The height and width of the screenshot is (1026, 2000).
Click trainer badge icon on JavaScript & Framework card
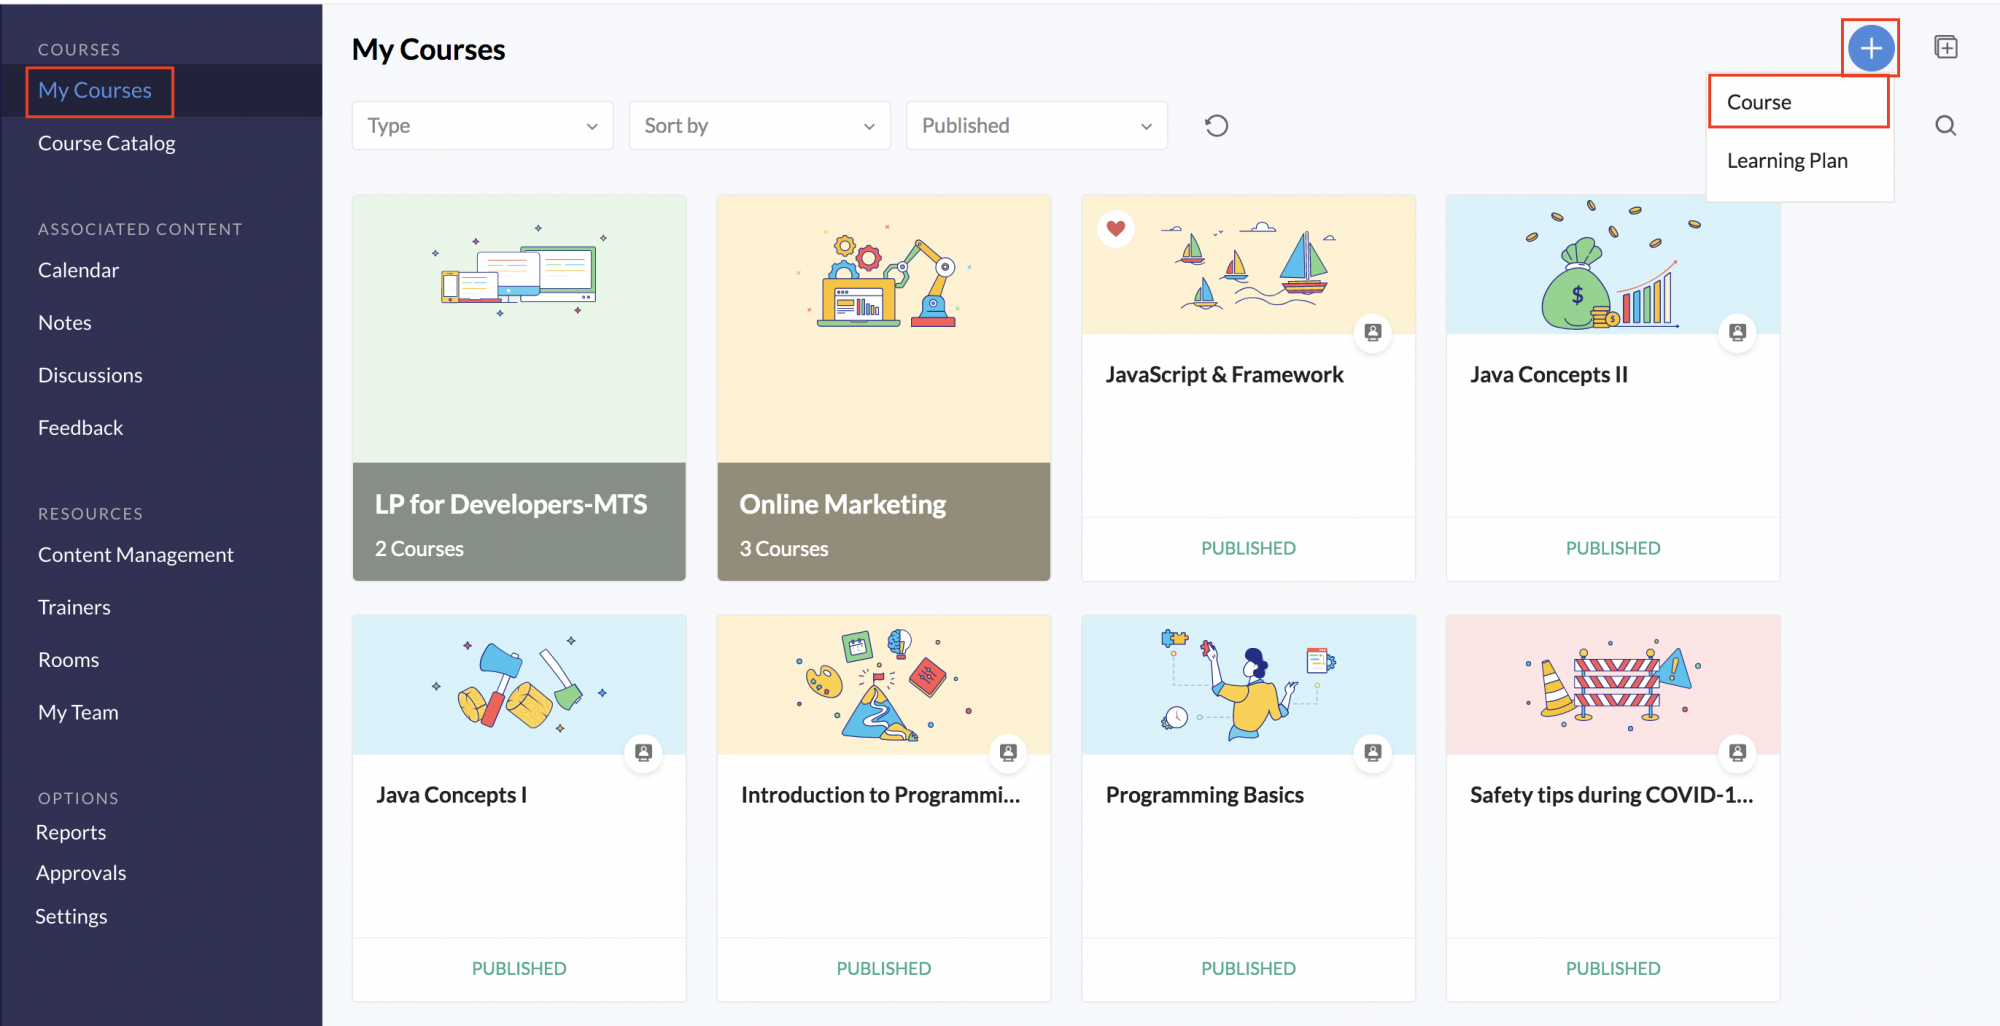1372,332
